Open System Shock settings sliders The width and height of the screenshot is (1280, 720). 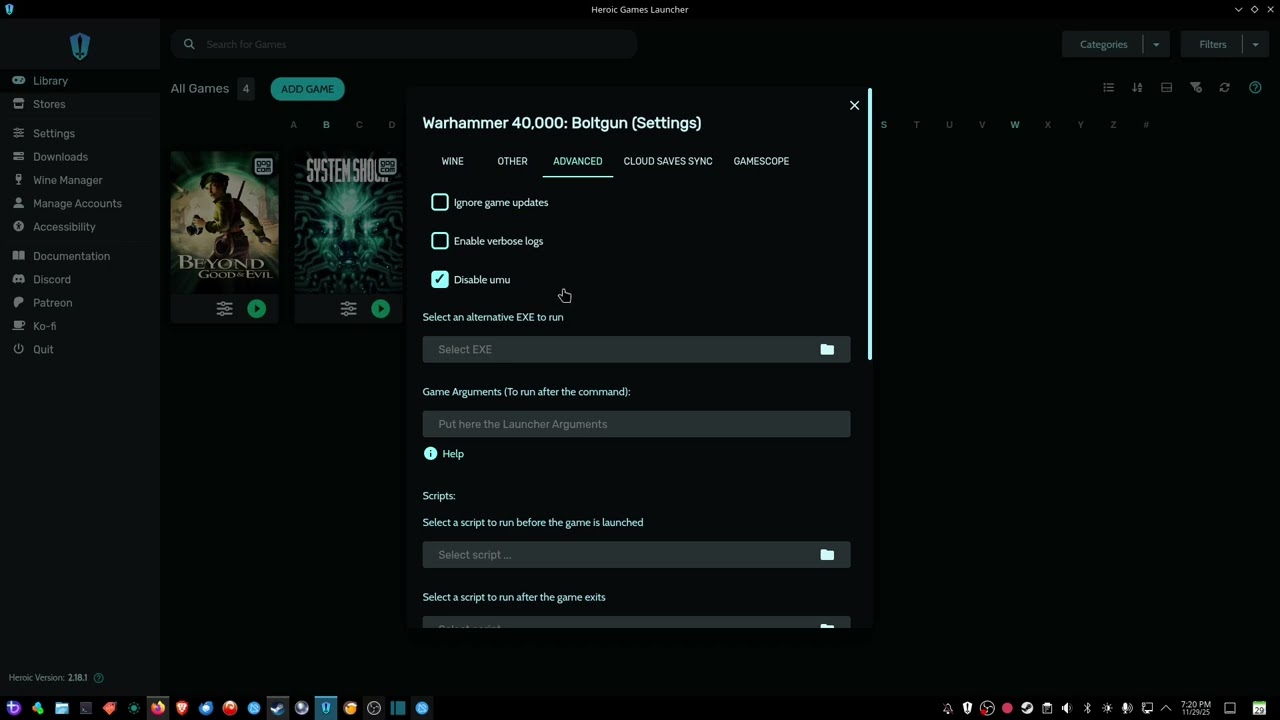(x=348, y=309)
